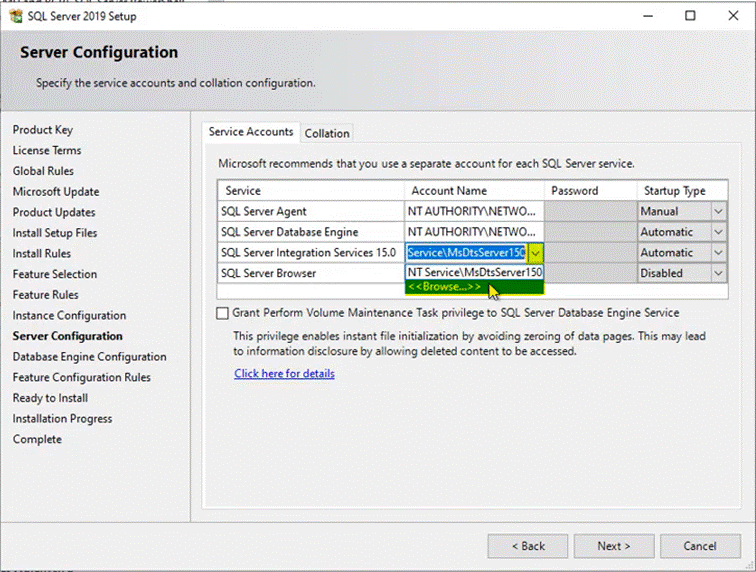Click Complete step in sidebar
This screenshot has height=572, width=756.
pyautogui.click(x=38, y=439)
